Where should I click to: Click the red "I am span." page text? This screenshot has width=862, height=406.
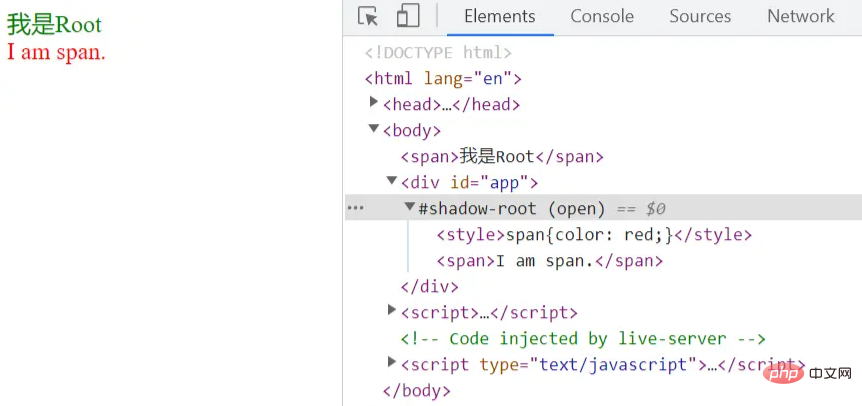point(56,53)
